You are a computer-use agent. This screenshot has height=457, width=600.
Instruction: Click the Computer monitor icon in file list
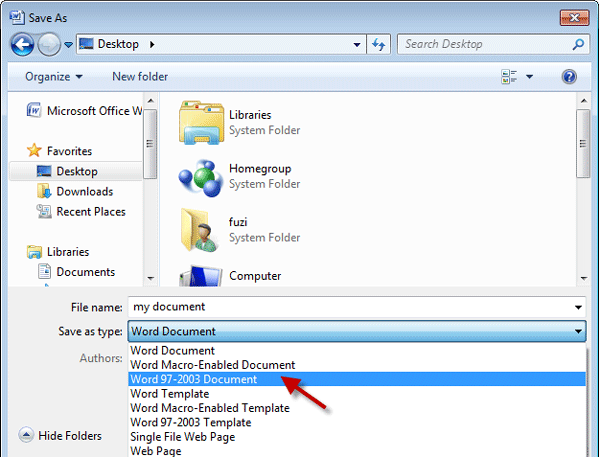pos(201,276)
